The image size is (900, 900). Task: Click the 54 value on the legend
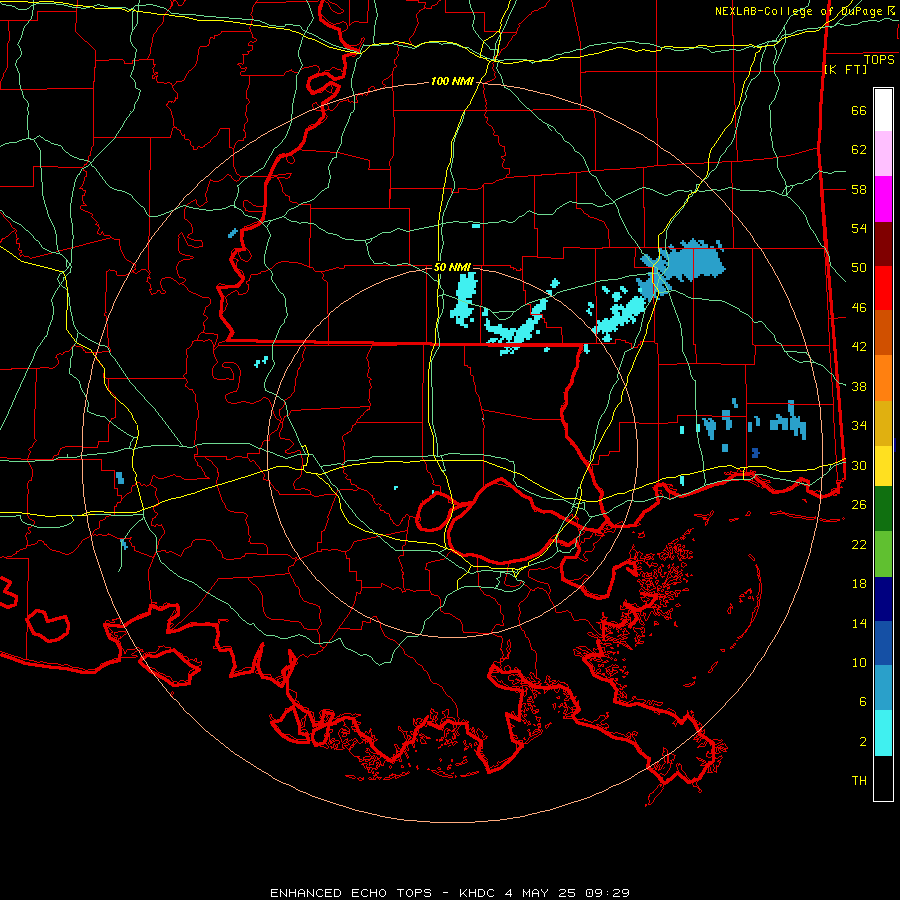click(x=859, y=228)
